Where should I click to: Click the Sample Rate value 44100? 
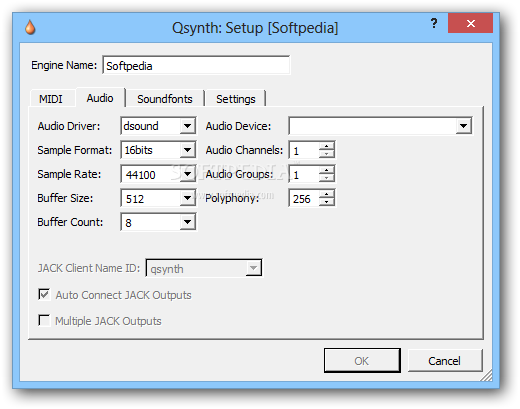(141, 175)
